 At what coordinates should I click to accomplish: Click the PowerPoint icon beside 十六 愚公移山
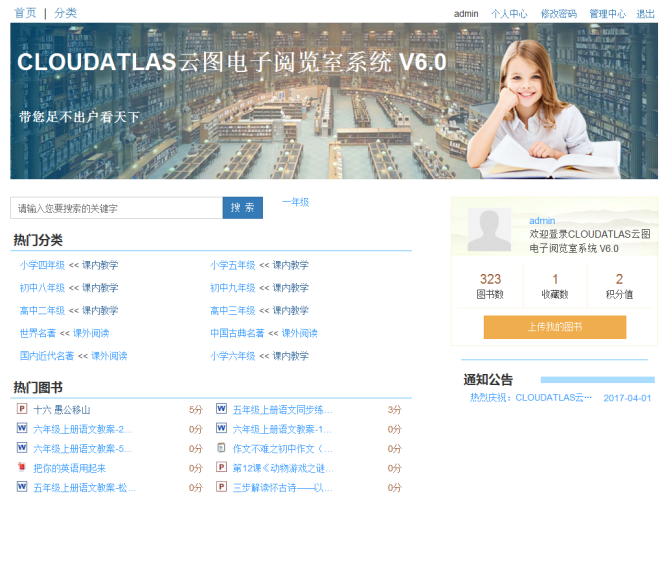point(22,409)
